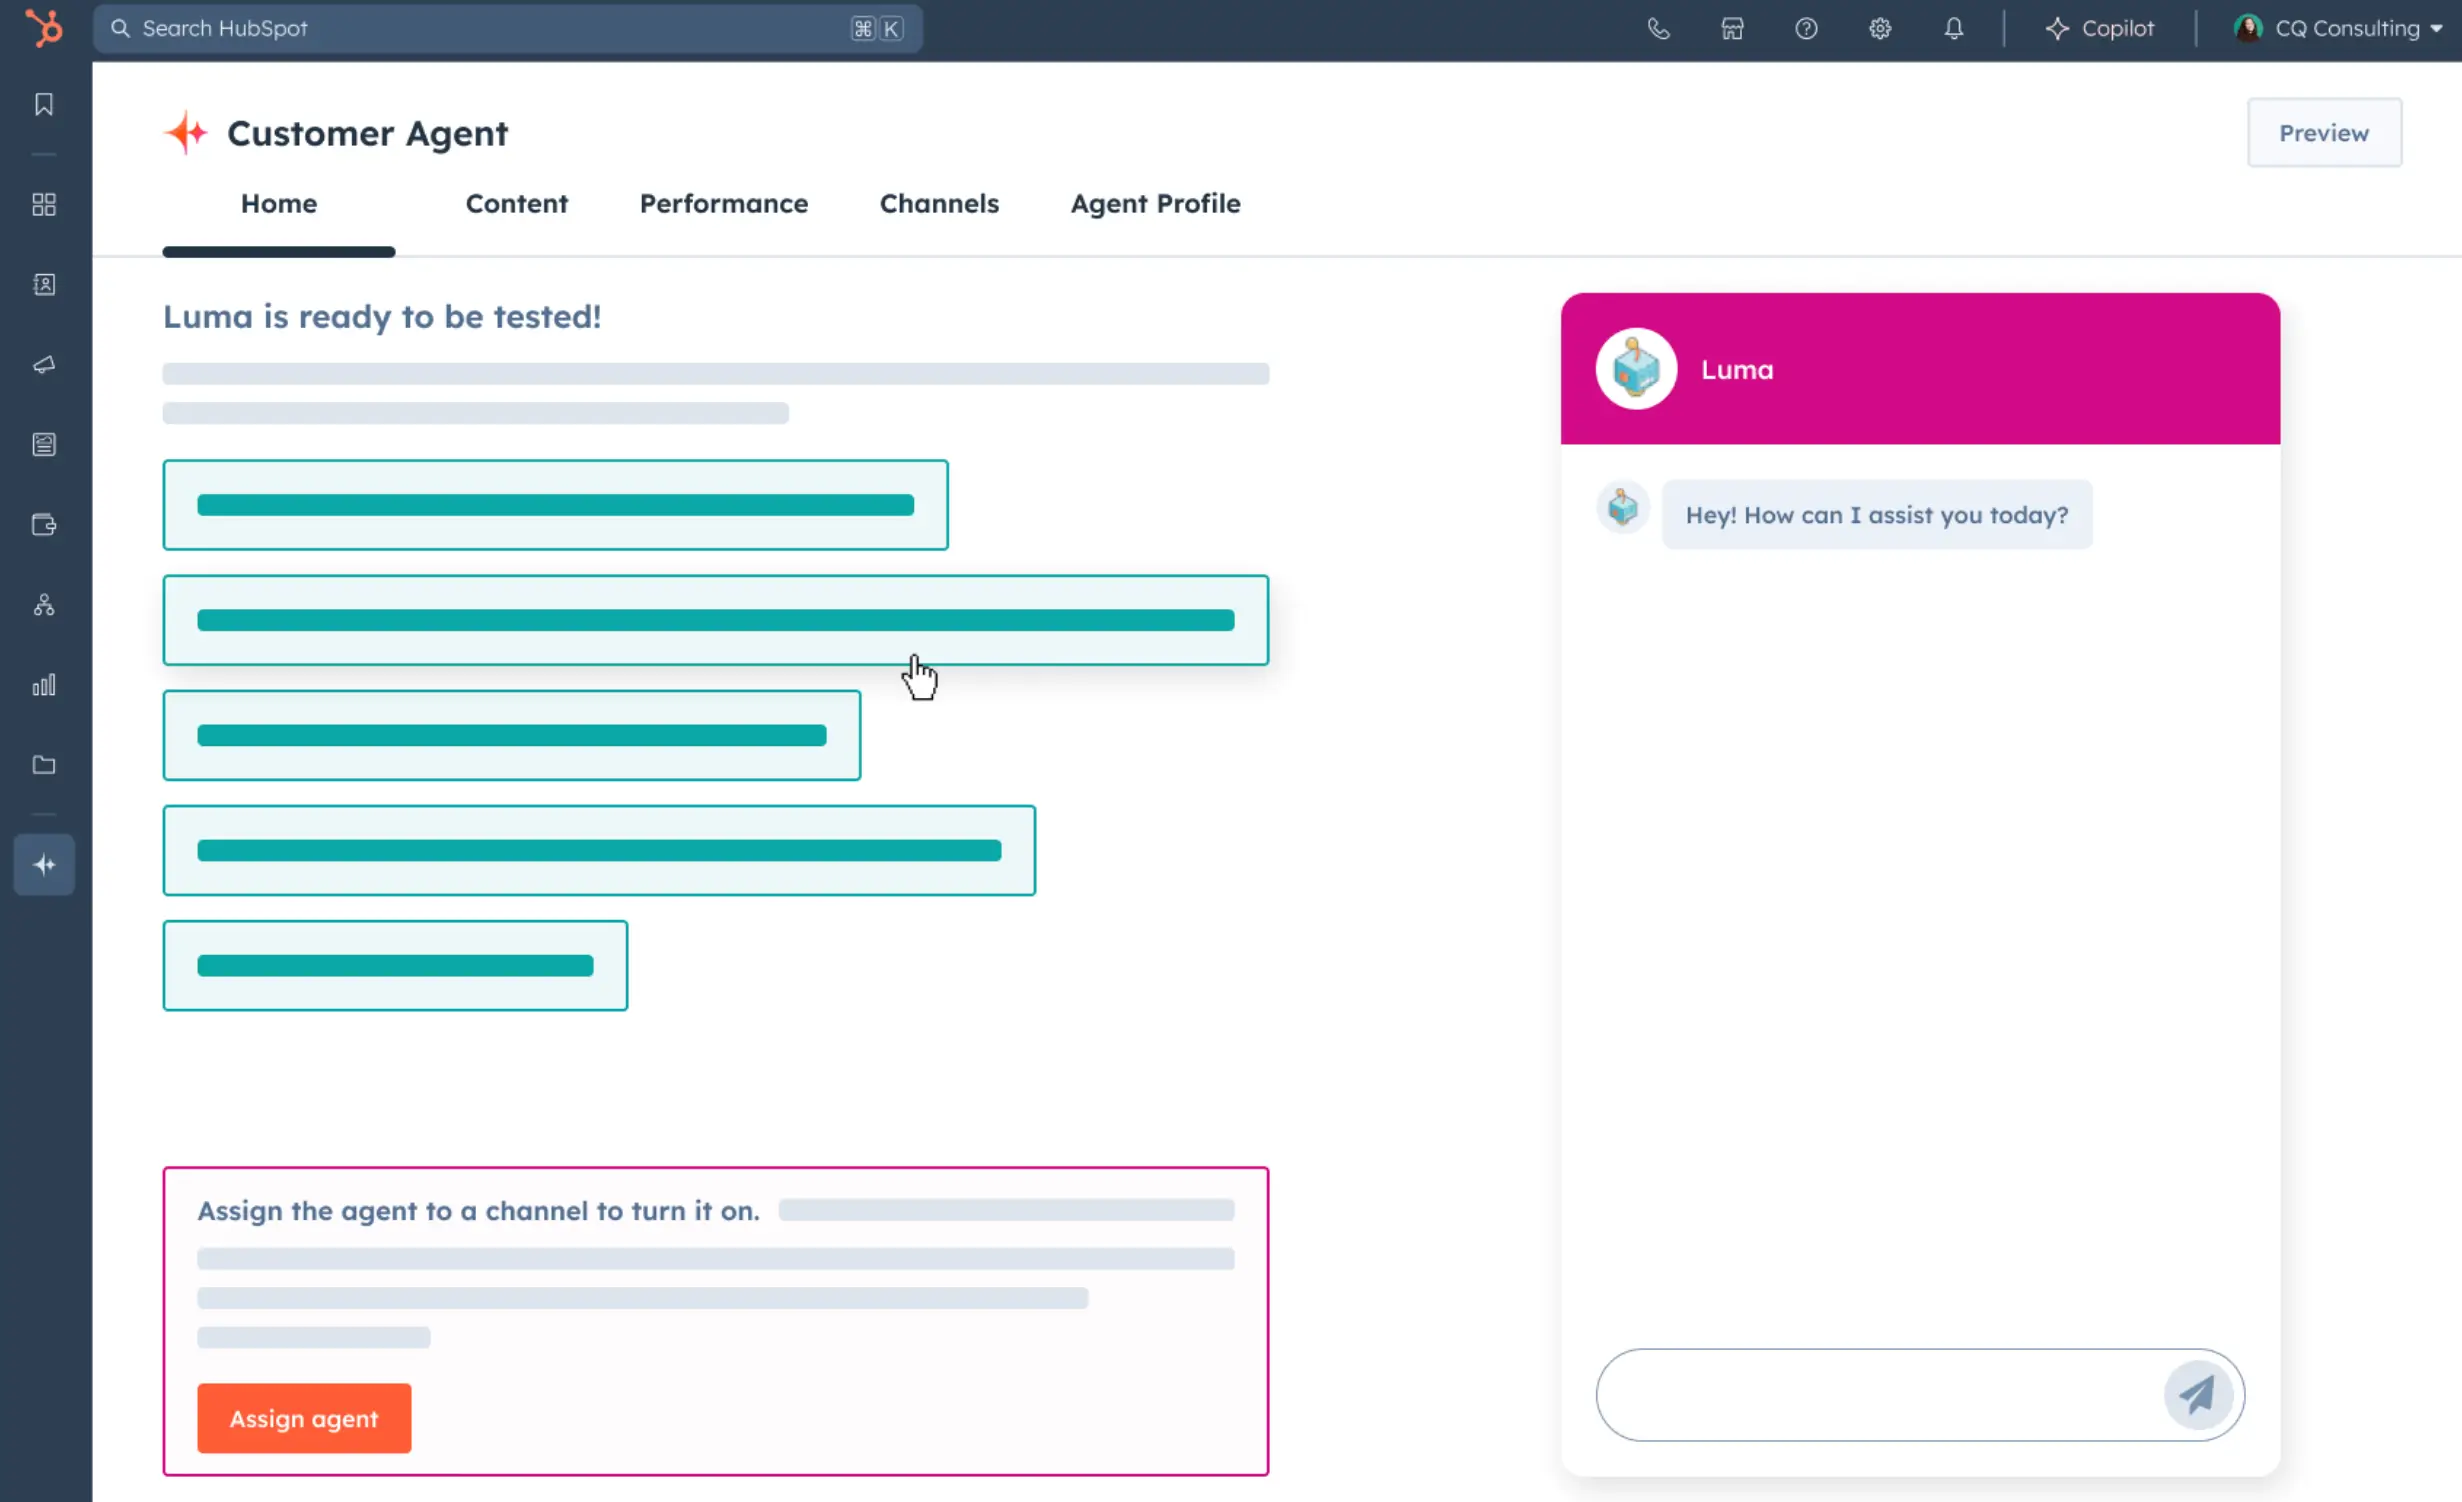Click the send paper plane icon in chat
This screenshot has height=1502, width=2462.
click(x=2197, y=1394)
